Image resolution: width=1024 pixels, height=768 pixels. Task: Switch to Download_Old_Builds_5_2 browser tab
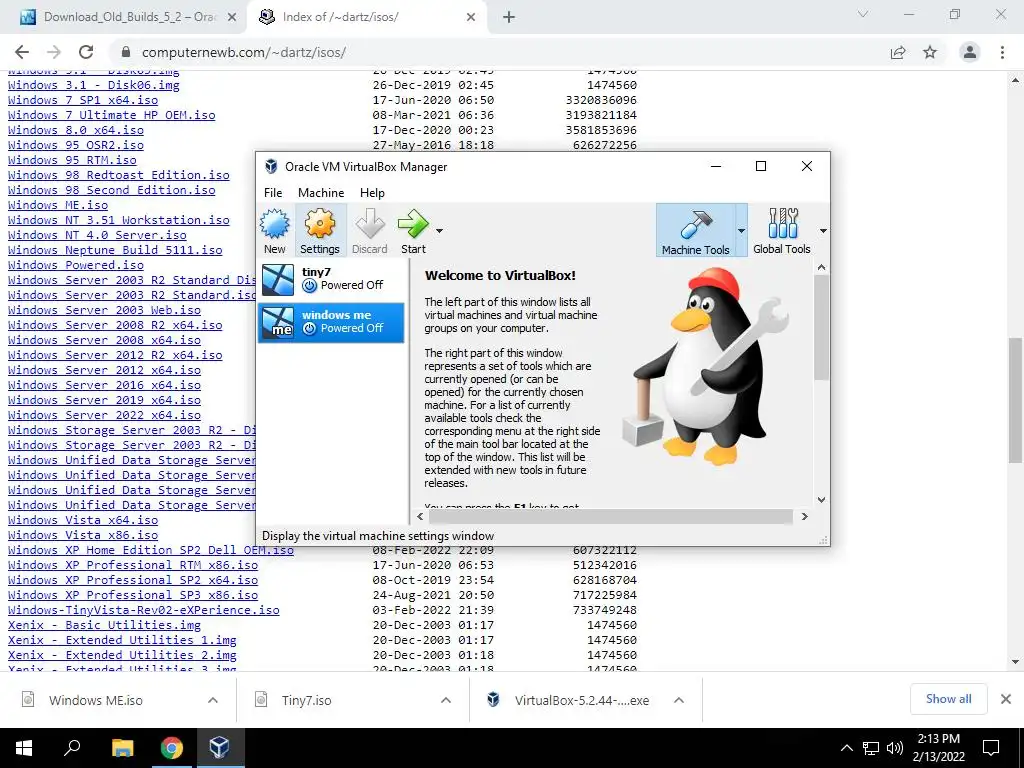pyautogui.click(x=127, y=17)
